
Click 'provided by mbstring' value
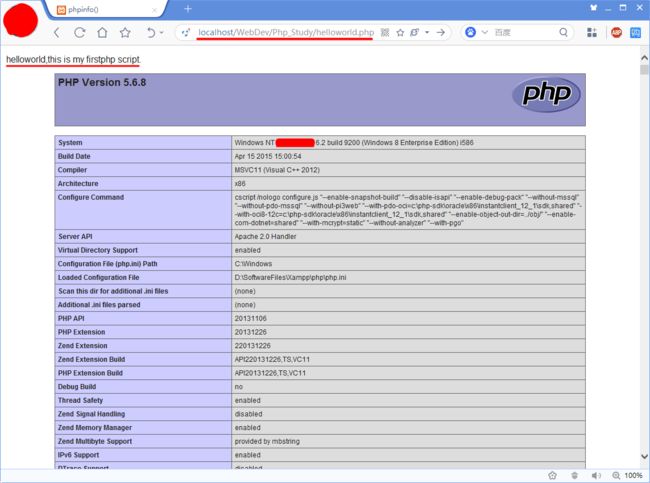pos(267,442)
